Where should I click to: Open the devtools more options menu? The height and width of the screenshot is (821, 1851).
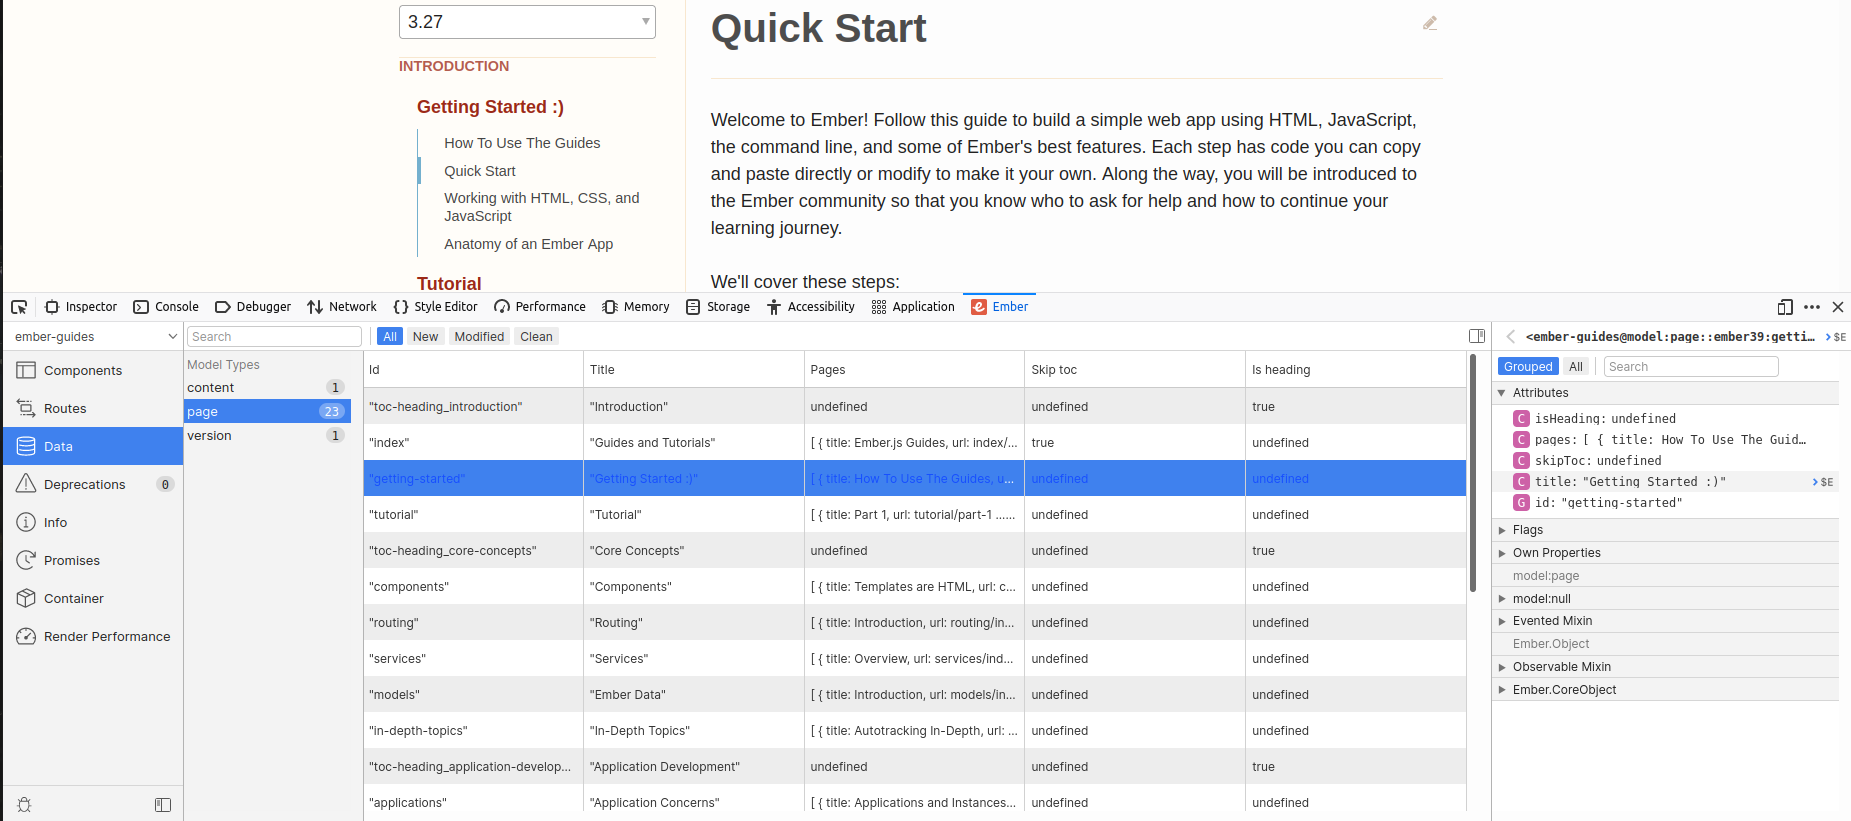[x=1812, y=307]
